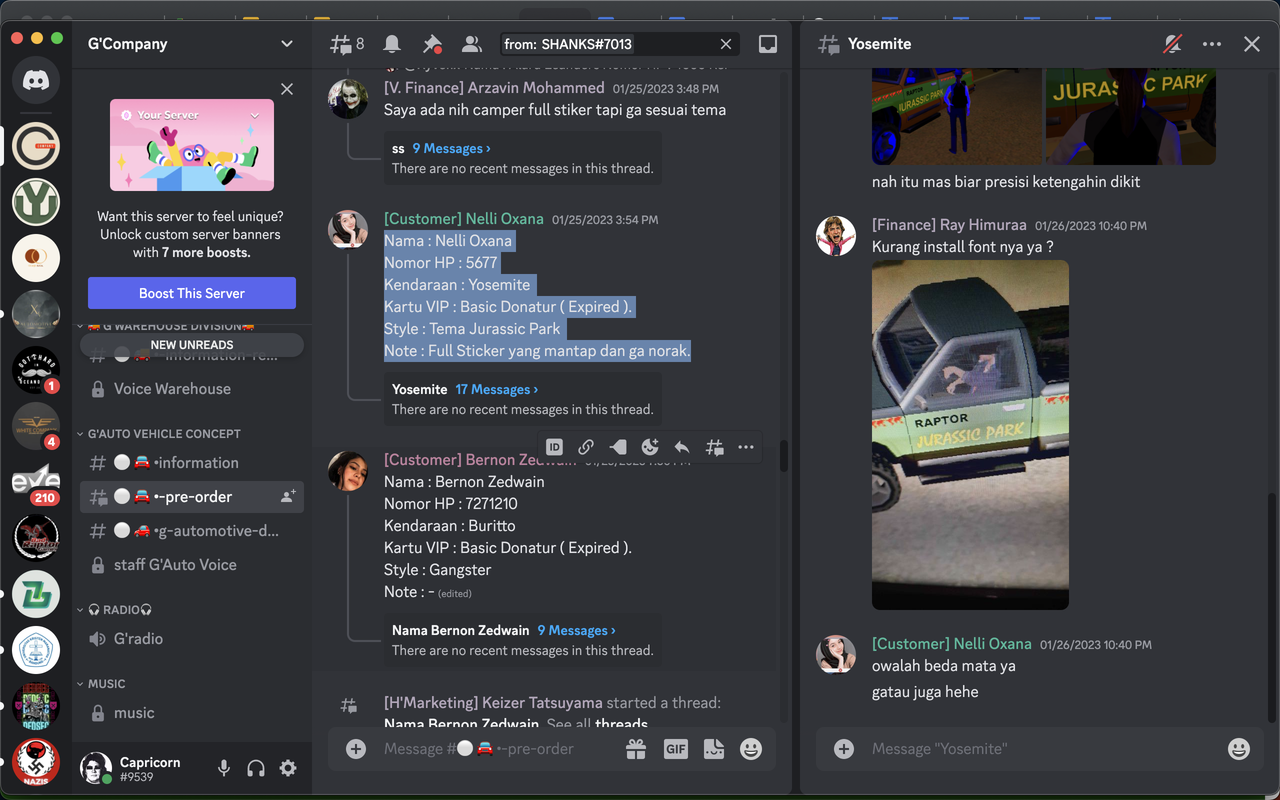Open Threads icon showing 8 in header
Screen dimensions: 1280x800
pyautogui.click(x=347, y=44)
